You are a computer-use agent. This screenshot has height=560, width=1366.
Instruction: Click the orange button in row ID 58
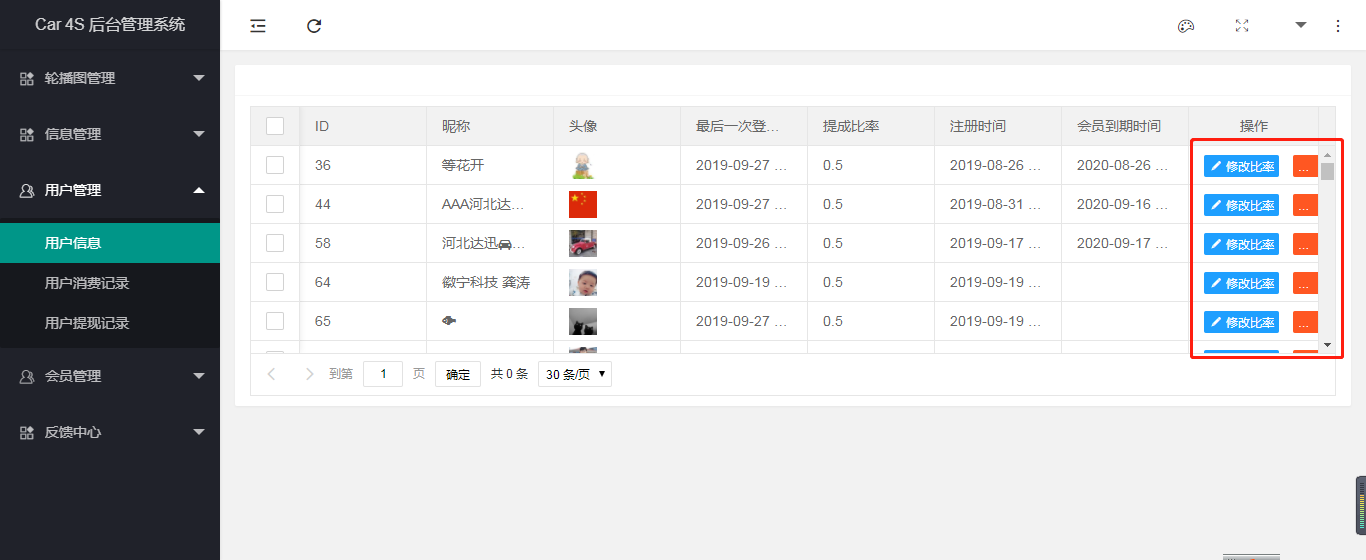coord(1305,244)
